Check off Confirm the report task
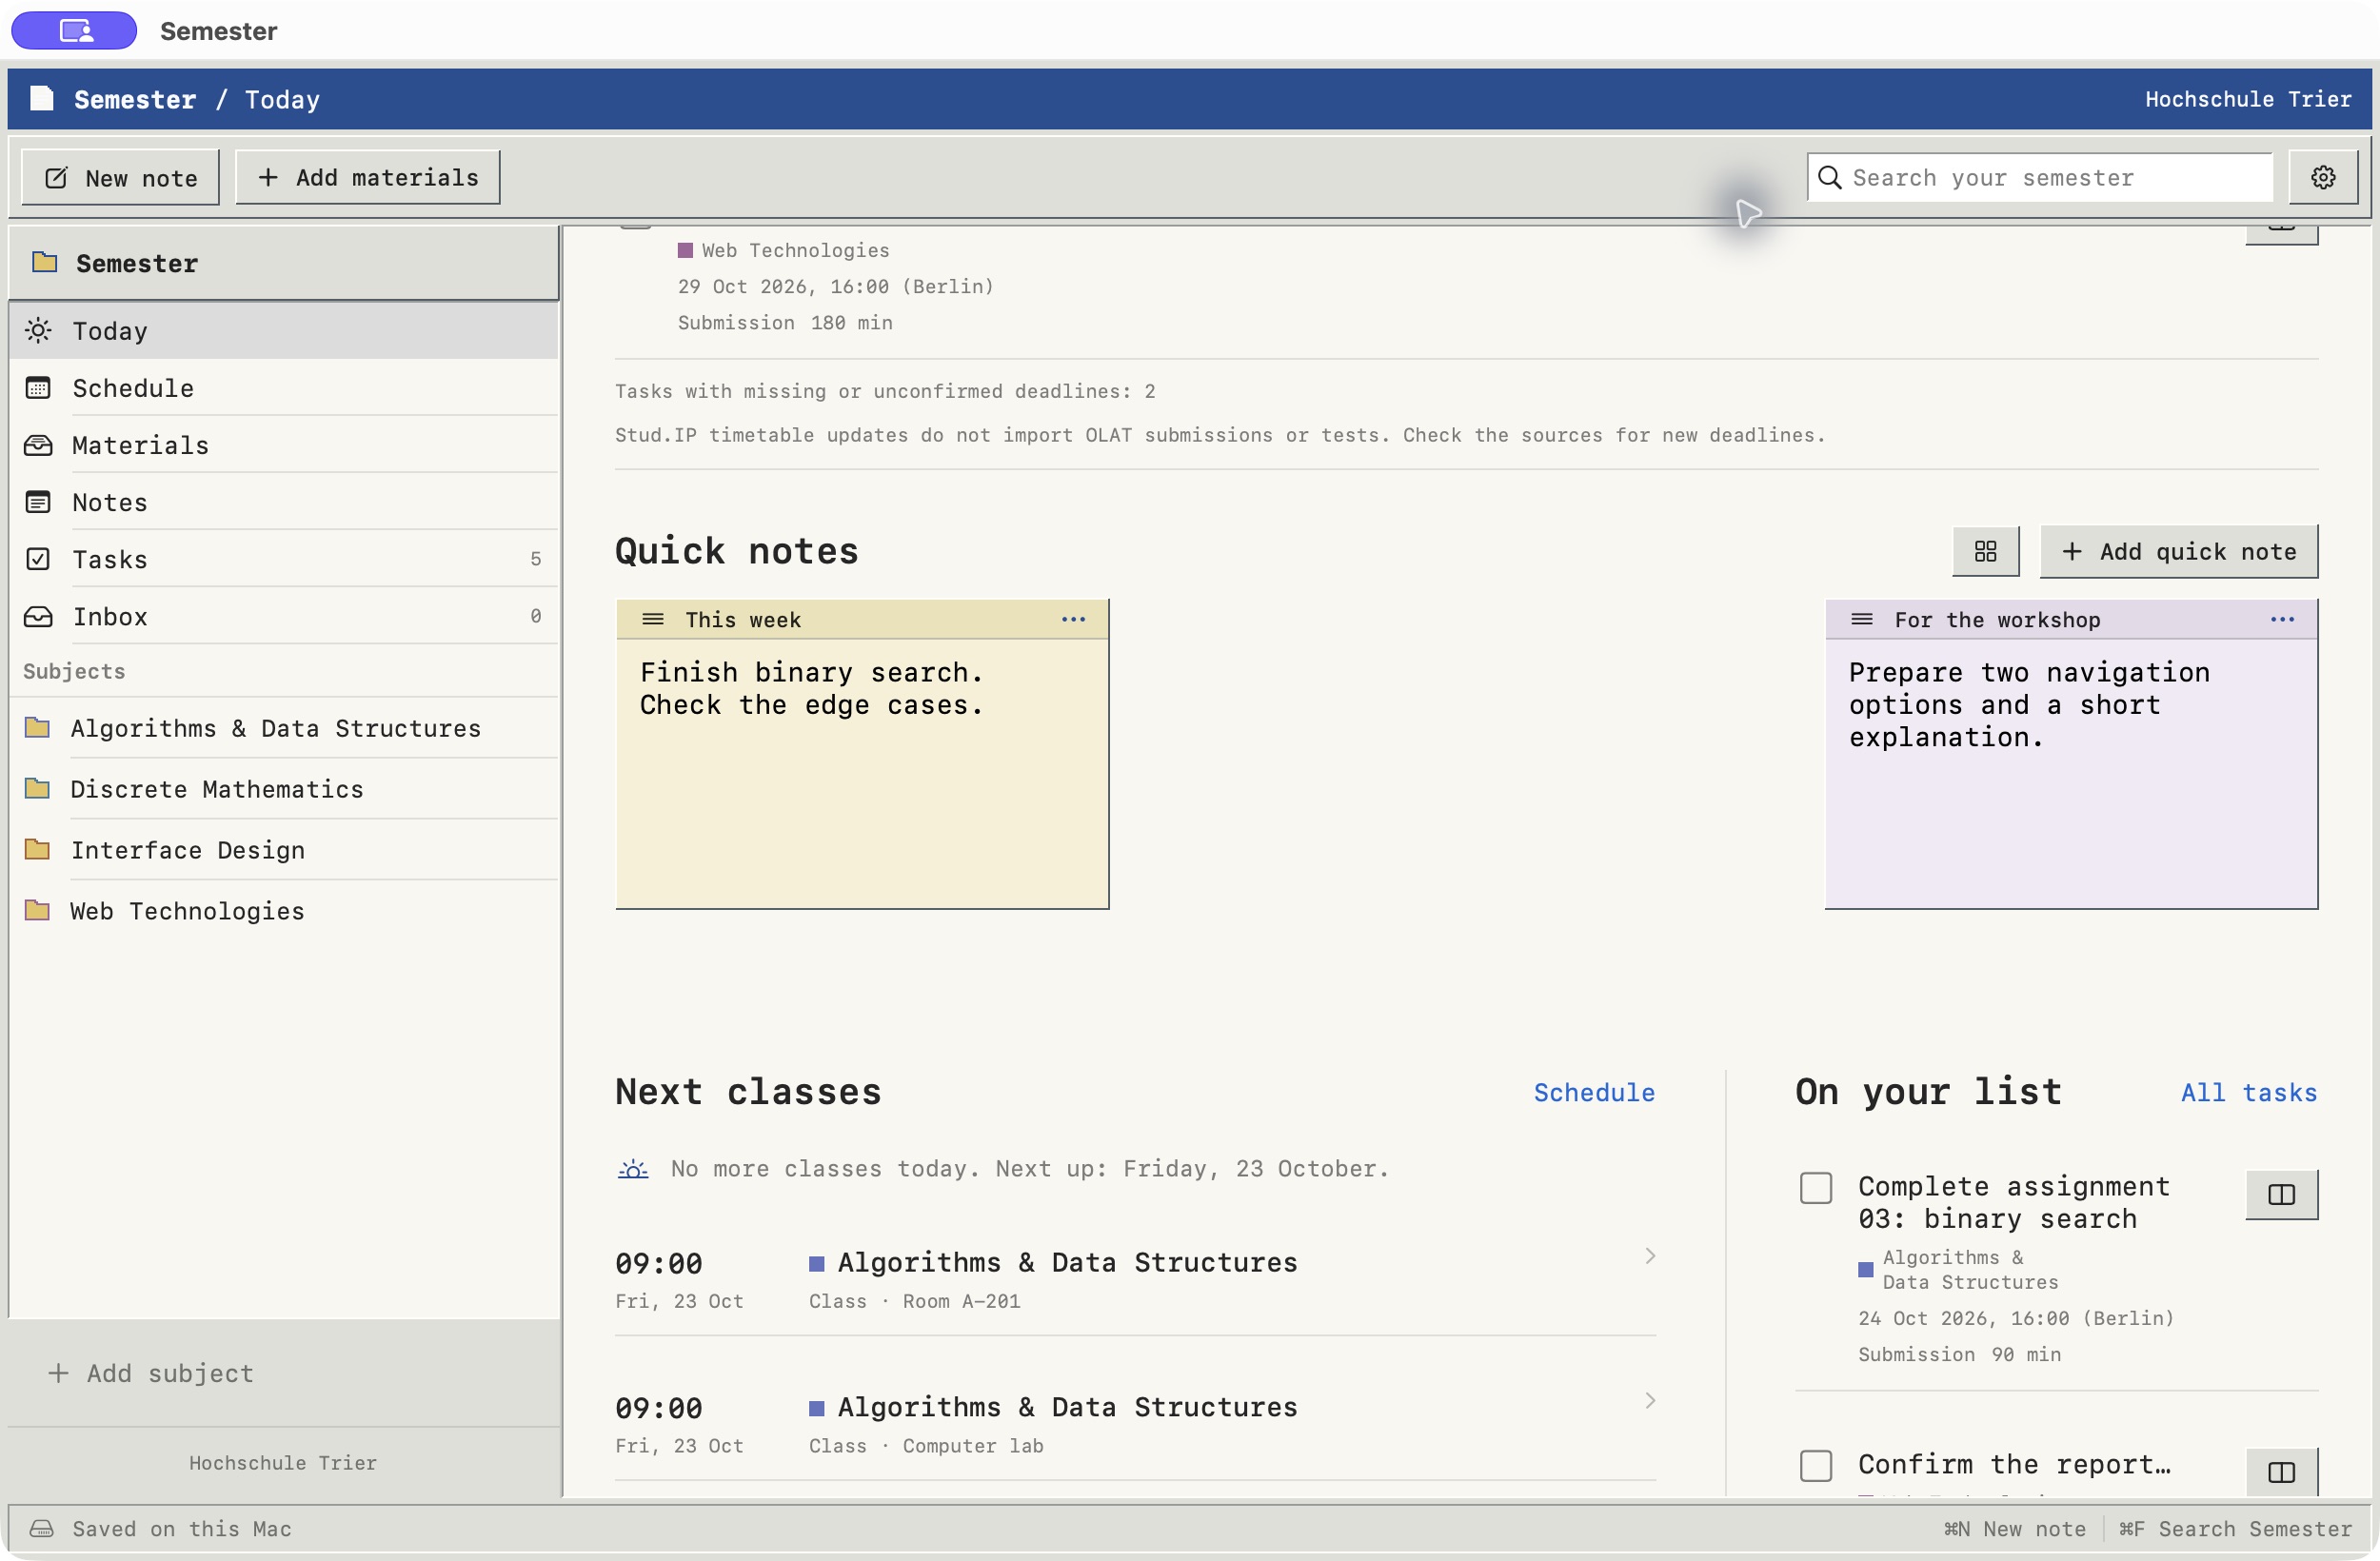2380x1561 pixels. click(1816, 1466)
